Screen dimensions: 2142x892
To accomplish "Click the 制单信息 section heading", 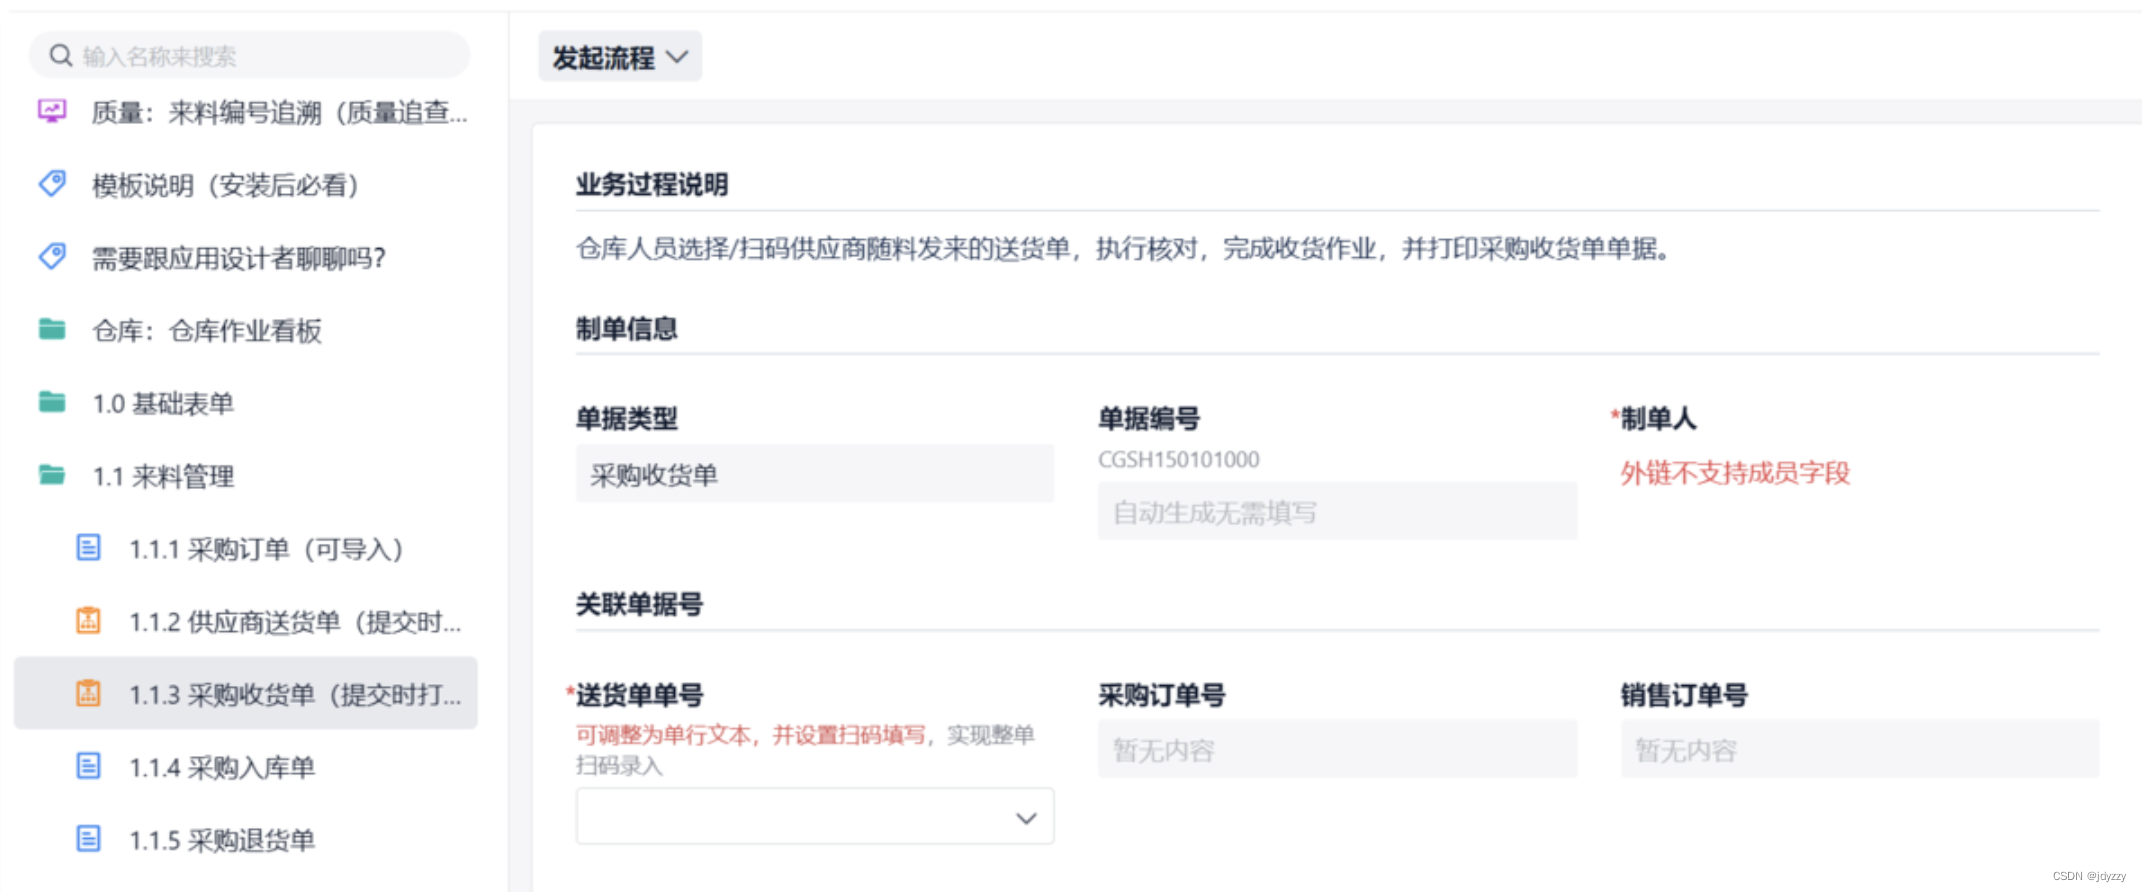I will pos(627,328).
